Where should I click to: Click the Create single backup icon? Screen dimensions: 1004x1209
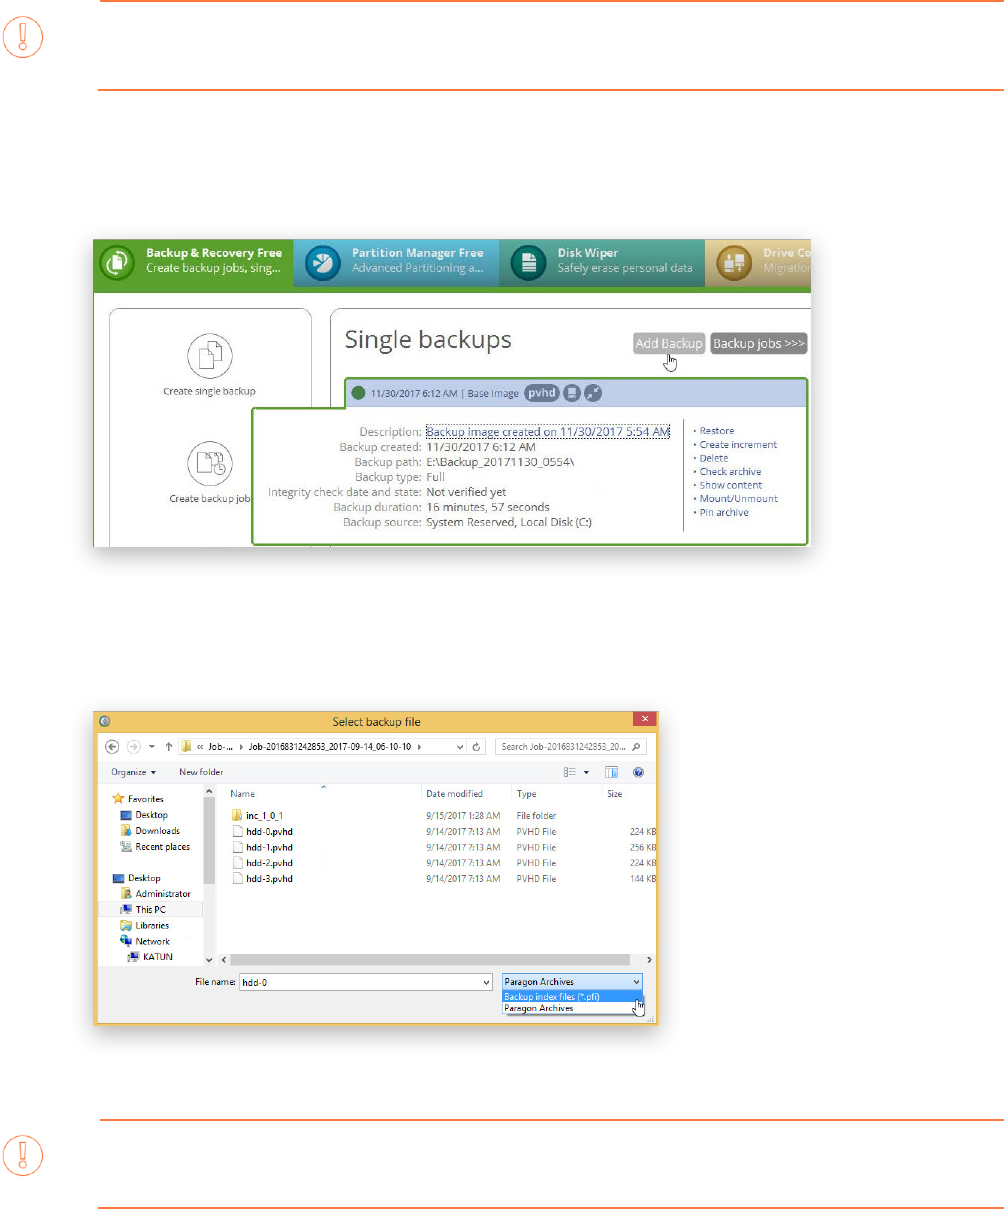tap(211, 357)
